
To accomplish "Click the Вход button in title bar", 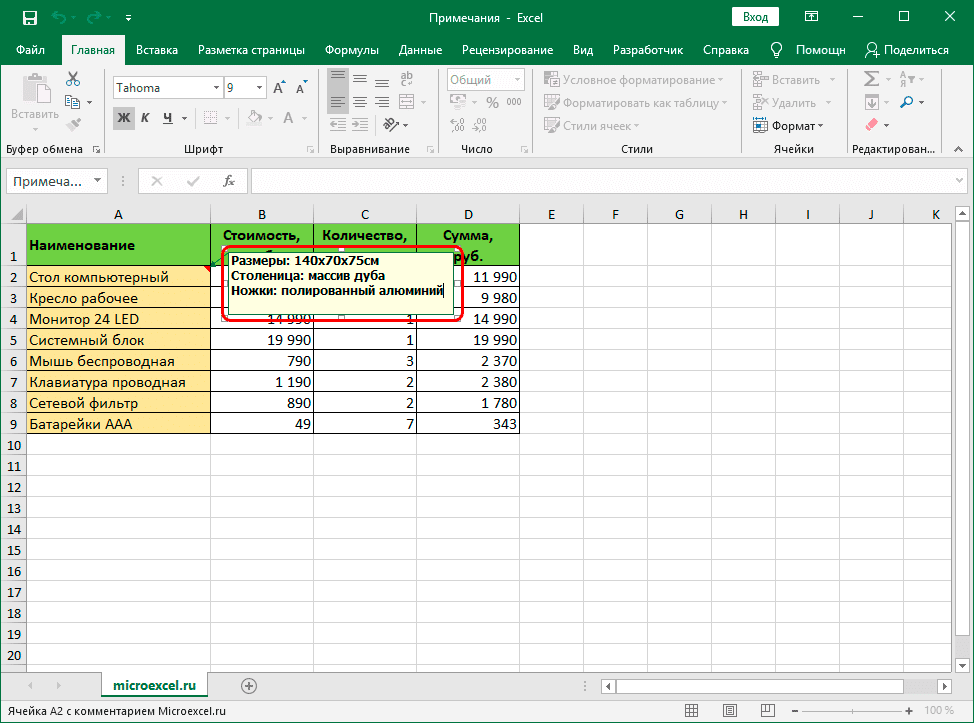I will [755, 17].
